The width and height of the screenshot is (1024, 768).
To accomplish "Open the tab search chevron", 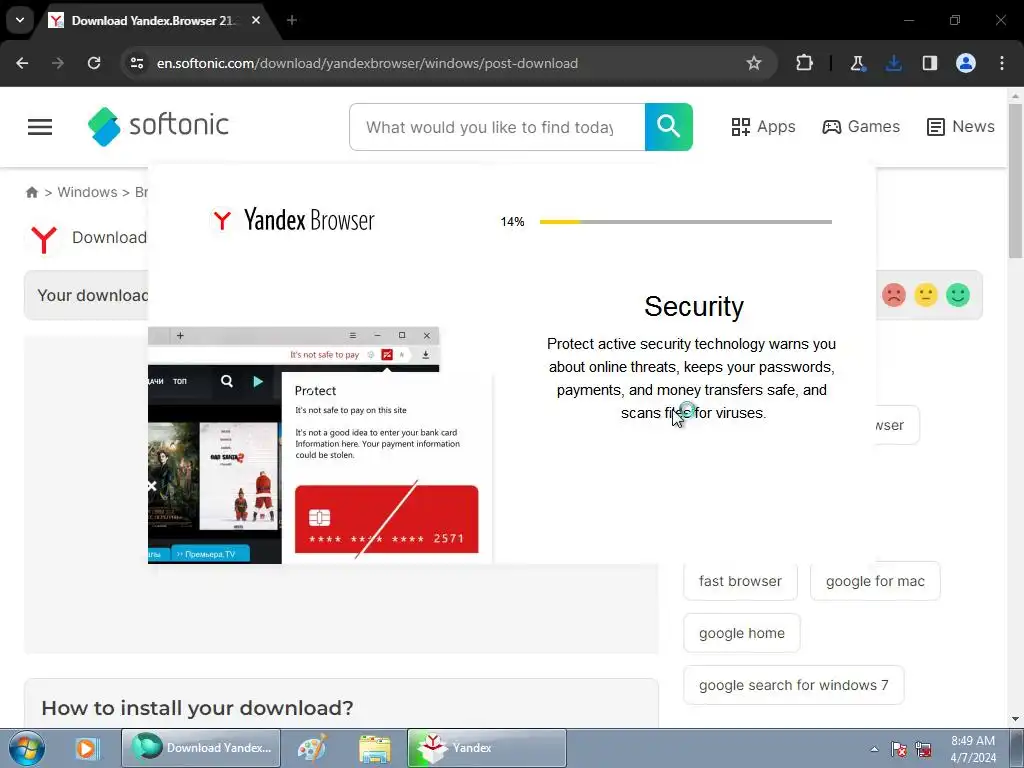I will click(x=20, y=20).
